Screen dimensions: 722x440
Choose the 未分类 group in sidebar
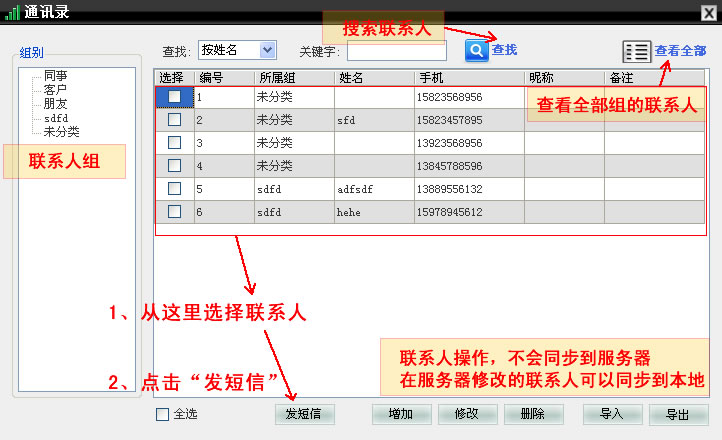point(61,132)
